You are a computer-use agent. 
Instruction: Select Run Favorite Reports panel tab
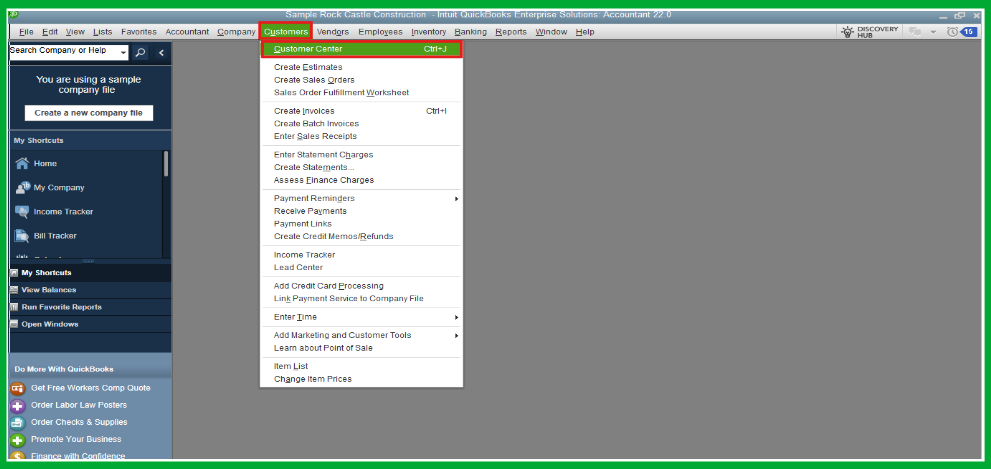(90, 307)
